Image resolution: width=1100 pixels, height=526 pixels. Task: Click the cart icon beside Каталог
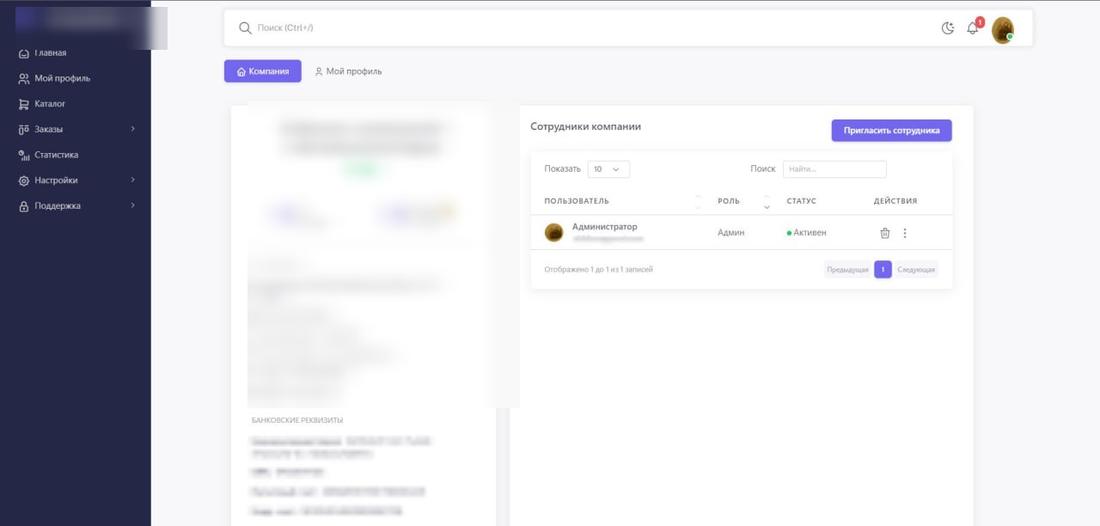23,104
